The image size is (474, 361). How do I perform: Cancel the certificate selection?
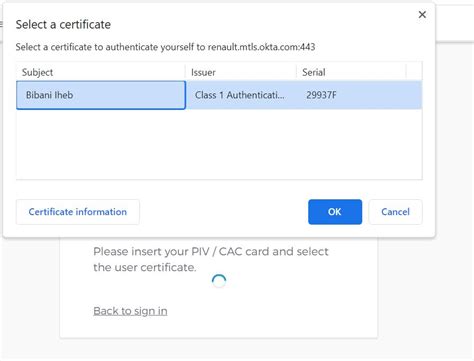(x=395, y=212)
